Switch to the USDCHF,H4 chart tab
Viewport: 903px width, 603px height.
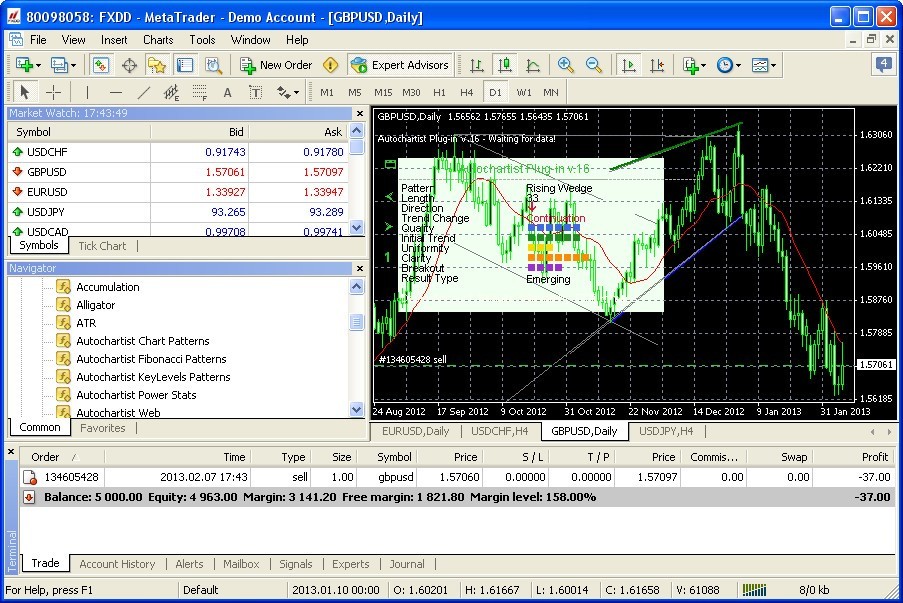click(x=500, y=431)
